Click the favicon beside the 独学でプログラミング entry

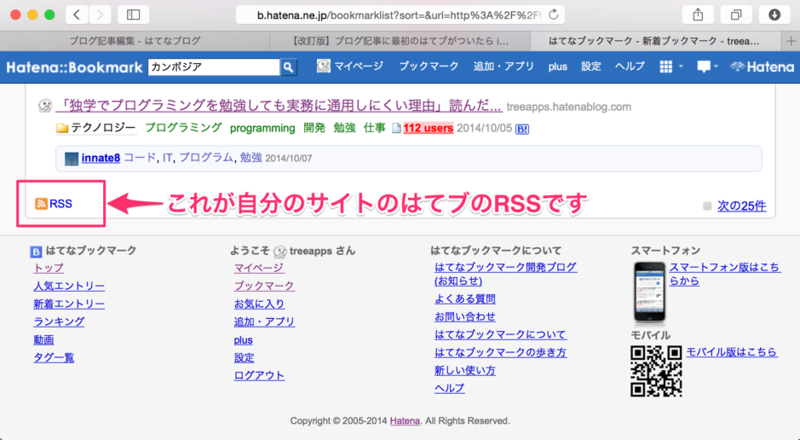click(45, 106)
